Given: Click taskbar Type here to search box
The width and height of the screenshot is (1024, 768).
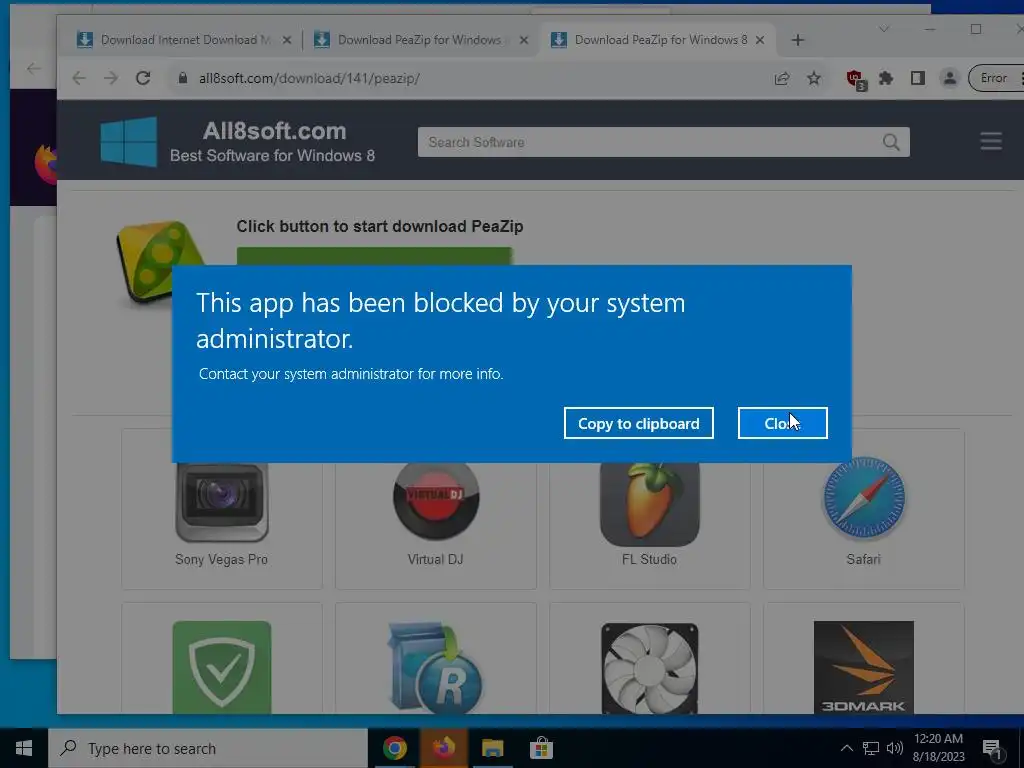Looking at the screenshot, I should 208,748.
